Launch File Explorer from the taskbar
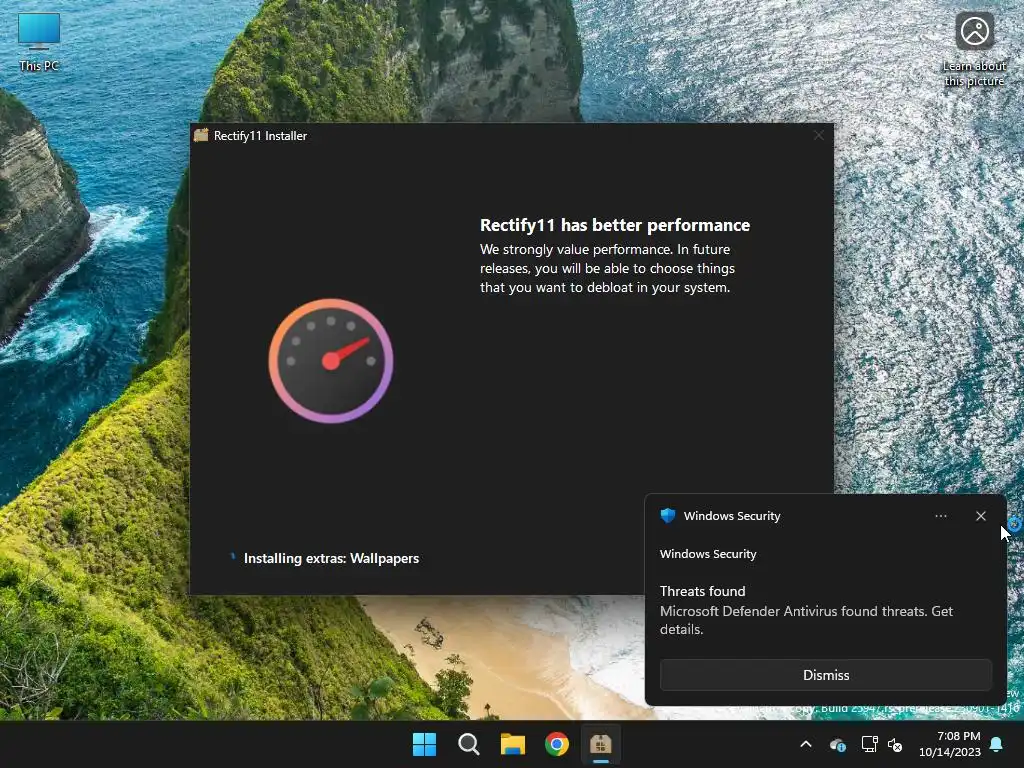The width and height of the screenshot is (1024, 768). coord(513,744)
